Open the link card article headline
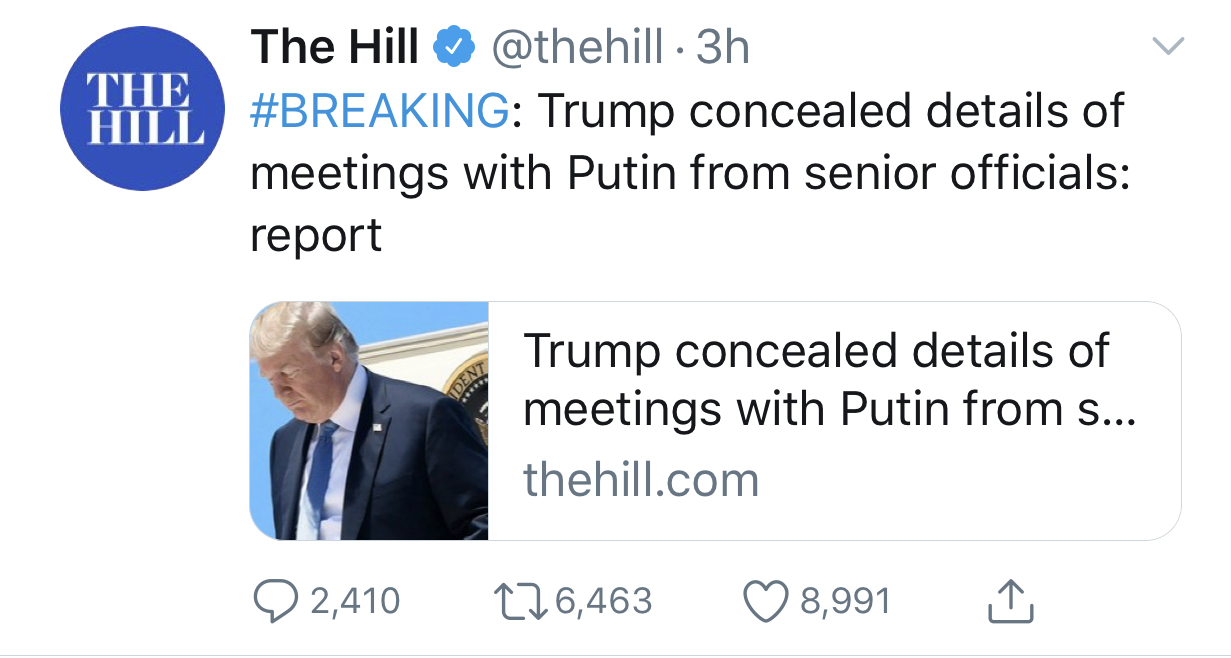 coord(815,379)
